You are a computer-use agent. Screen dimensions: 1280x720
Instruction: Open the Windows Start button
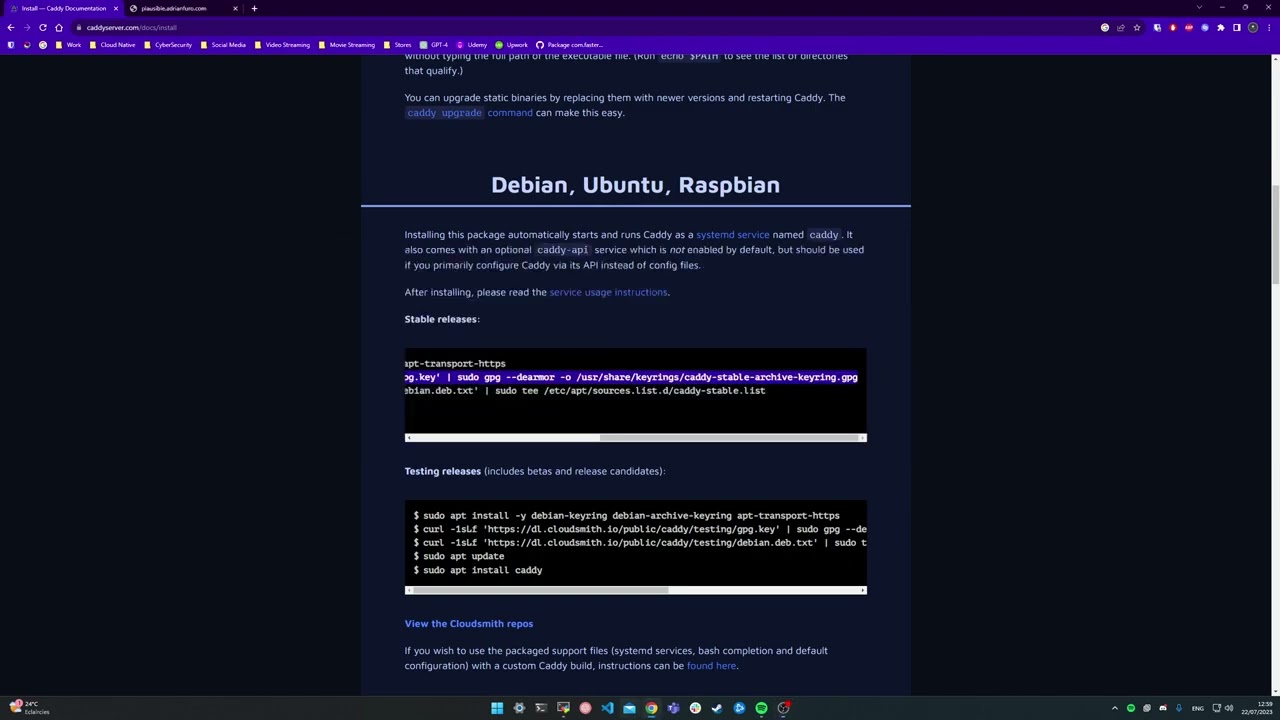[x=497, y=708]
